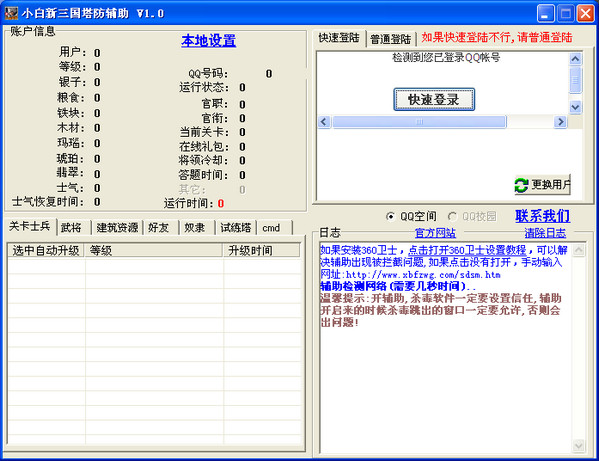Click the 辅助检测网络 bold log line
599x461 pixels.
tap(398, 286)
